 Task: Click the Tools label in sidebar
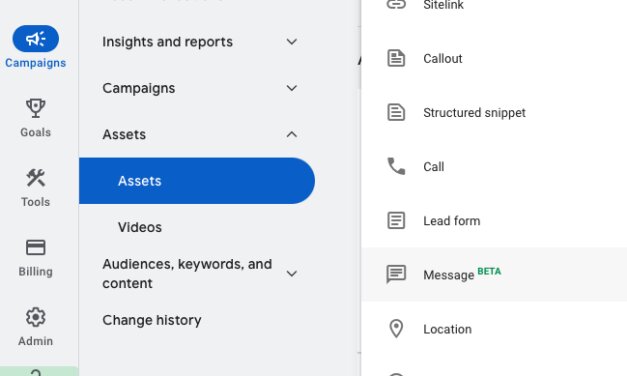36,202
